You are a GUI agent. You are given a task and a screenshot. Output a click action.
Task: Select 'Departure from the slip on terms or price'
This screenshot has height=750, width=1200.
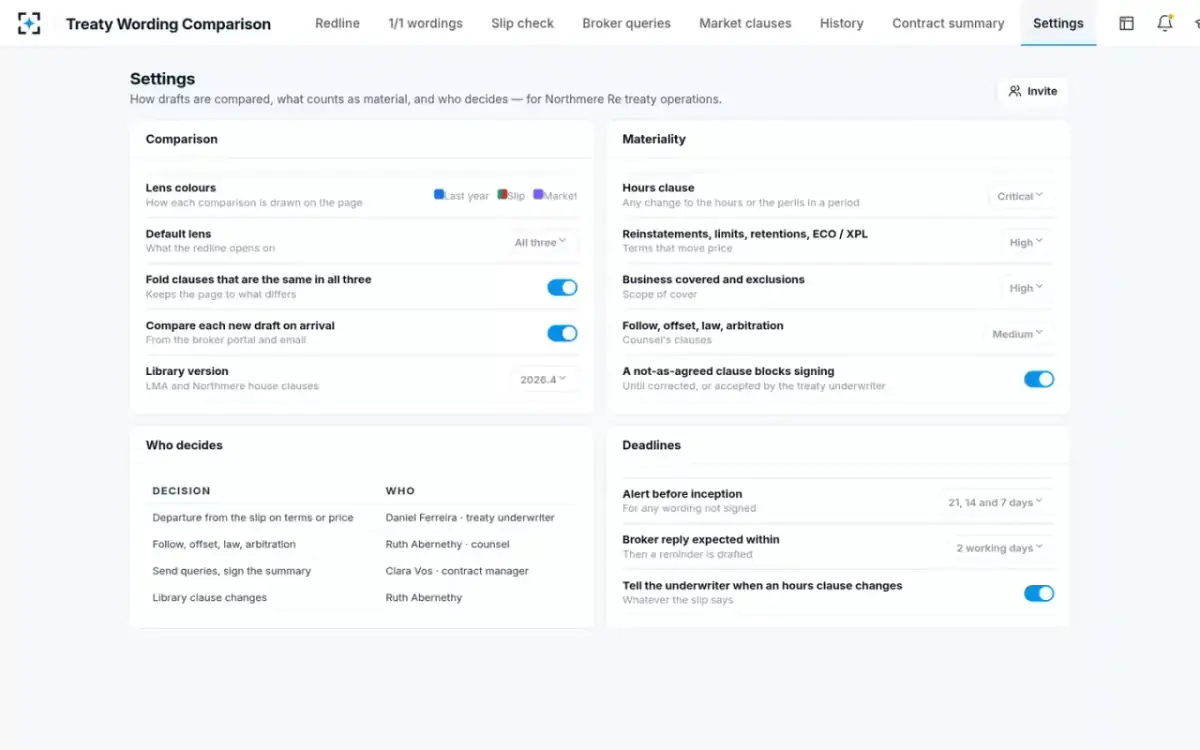(x=253, y=518)
